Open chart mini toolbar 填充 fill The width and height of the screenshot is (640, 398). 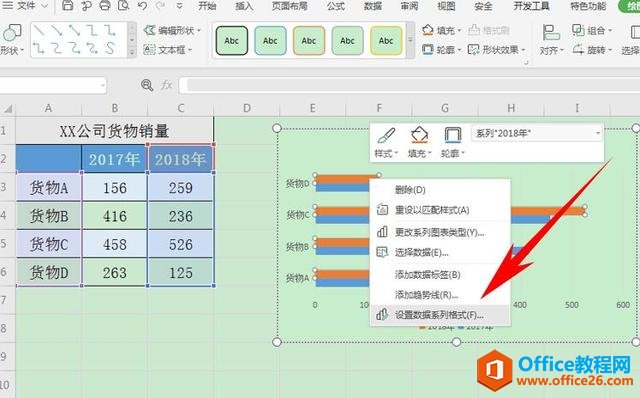[419, 142]
